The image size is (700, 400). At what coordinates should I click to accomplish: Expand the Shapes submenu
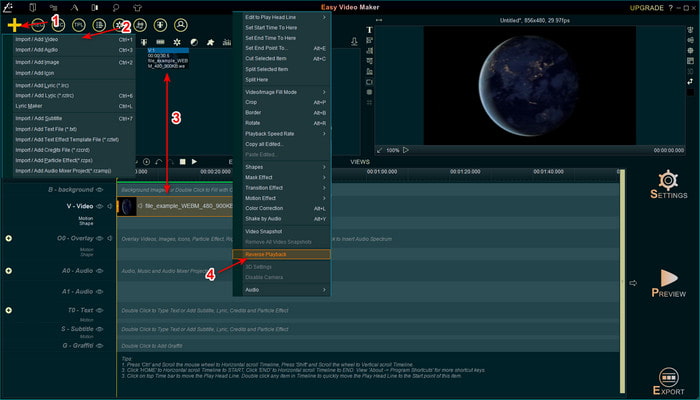(282, 167)
